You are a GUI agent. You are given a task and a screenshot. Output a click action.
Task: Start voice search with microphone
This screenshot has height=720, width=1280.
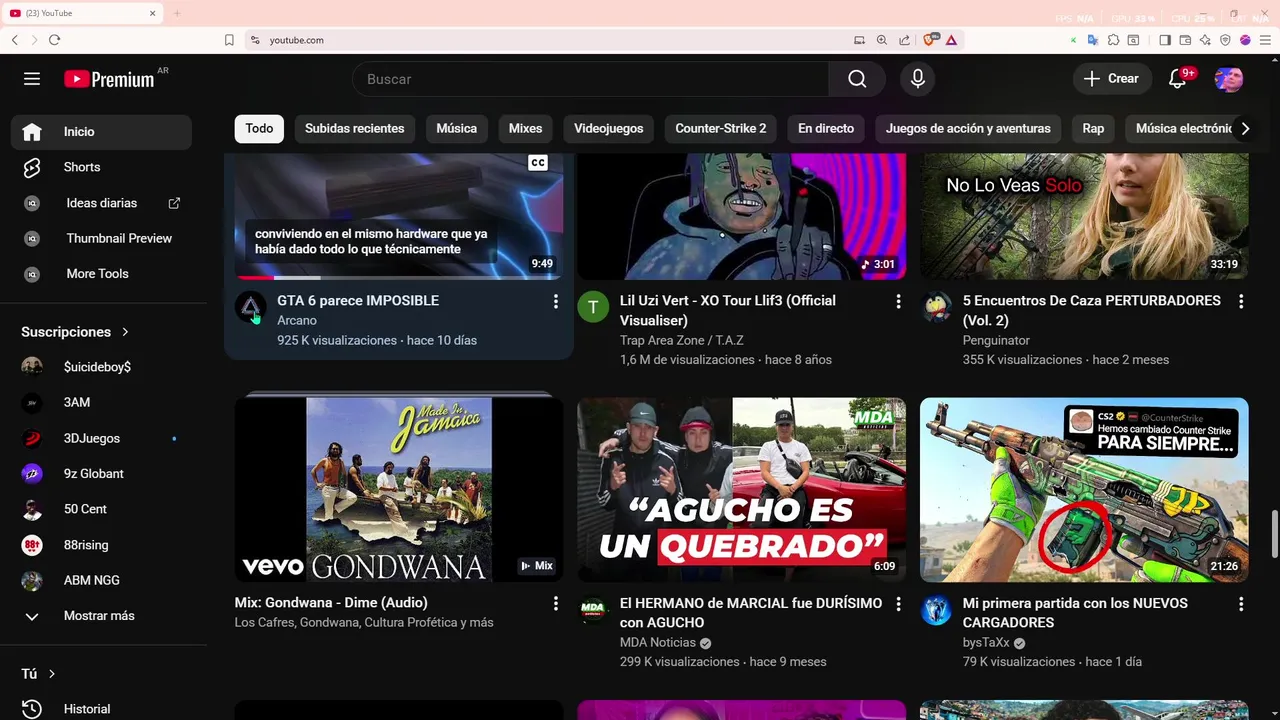pos(918,79)
